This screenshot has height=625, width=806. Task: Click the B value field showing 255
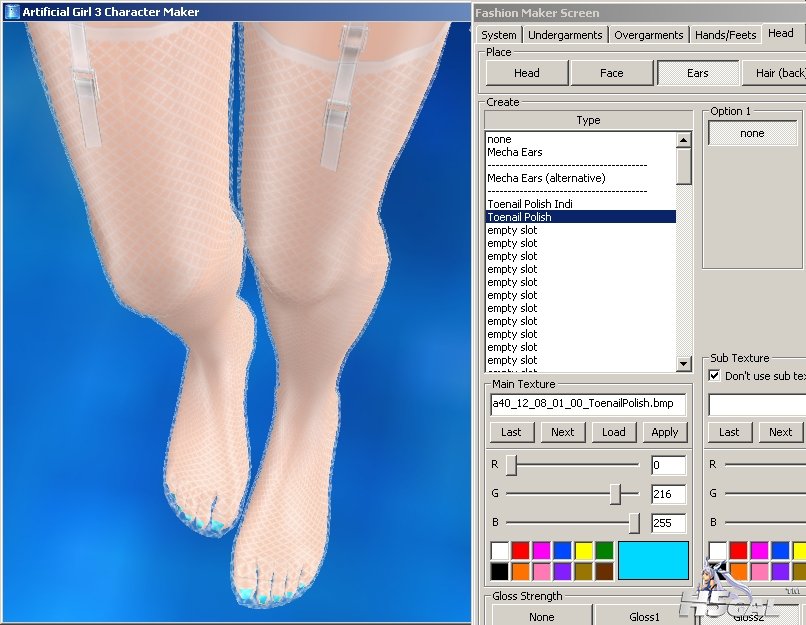668,523
